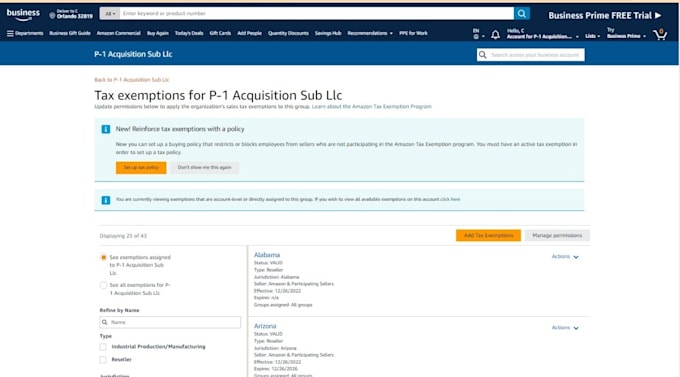Follow 'Back to P-1 Acquisition Sub Llc' link
The width and height of the screenshot is (680, 377).
[132, 80]
